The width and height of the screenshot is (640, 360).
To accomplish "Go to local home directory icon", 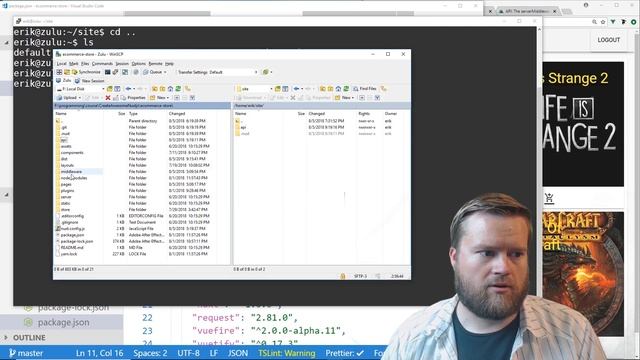I will pyautogui.click(x=170, y=89).
